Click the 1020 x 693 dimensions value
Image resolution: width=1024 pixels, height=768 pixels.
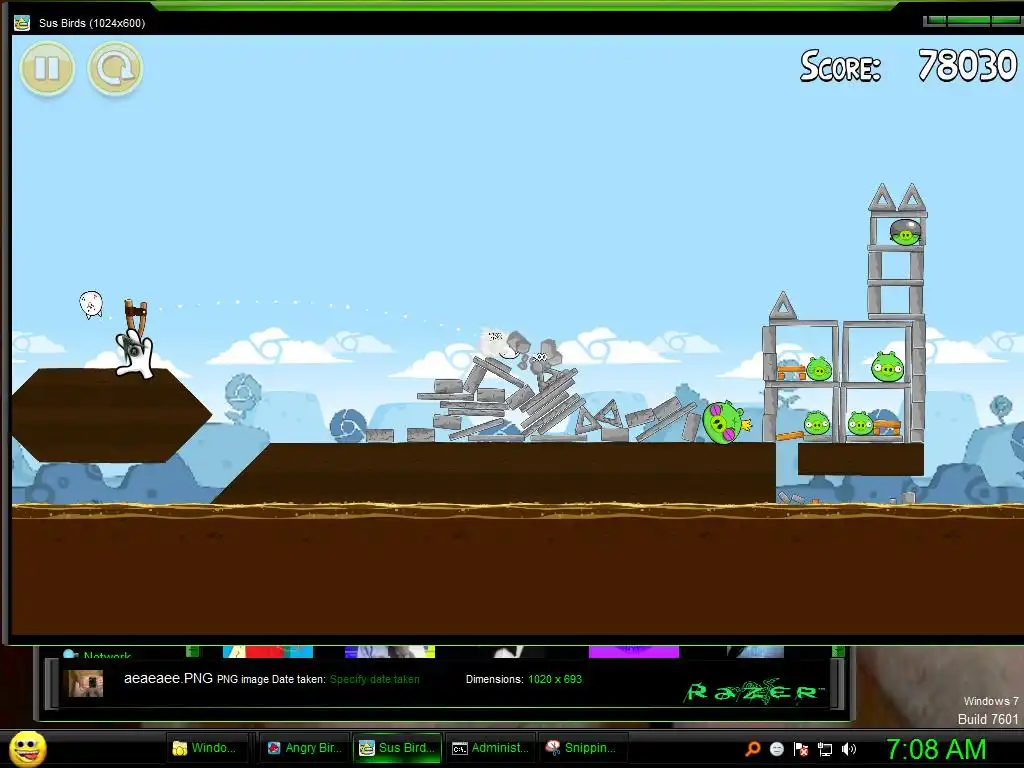click(x=555, y=679)
